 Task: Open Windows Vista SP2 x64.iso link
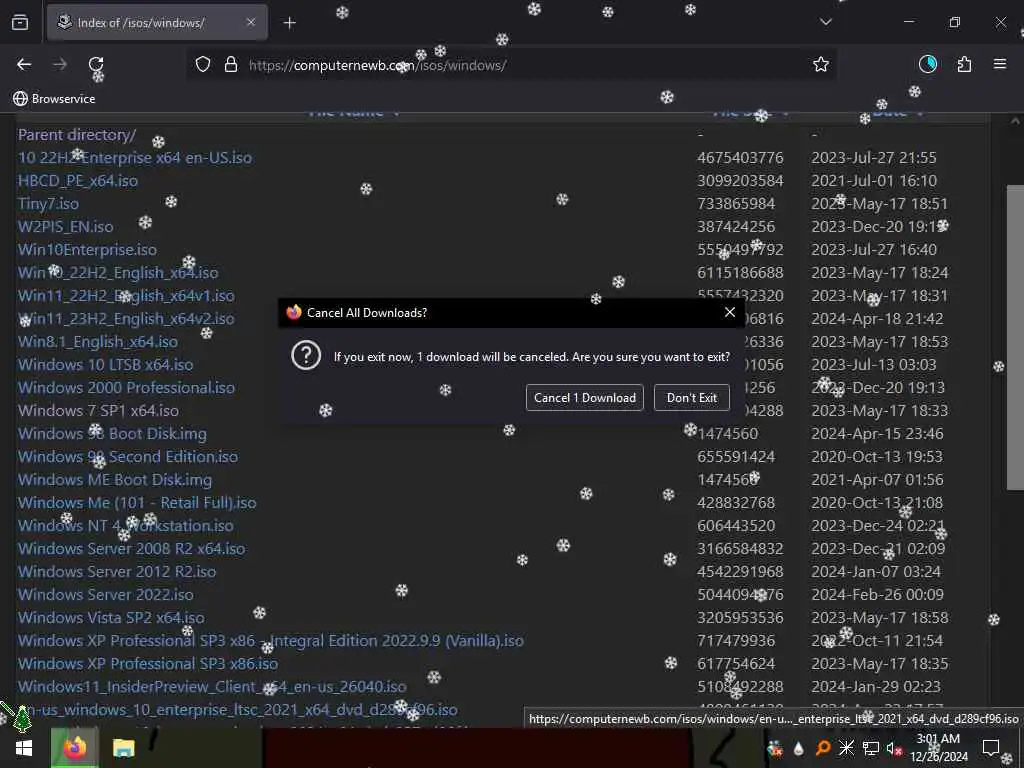tap(110, 617)
